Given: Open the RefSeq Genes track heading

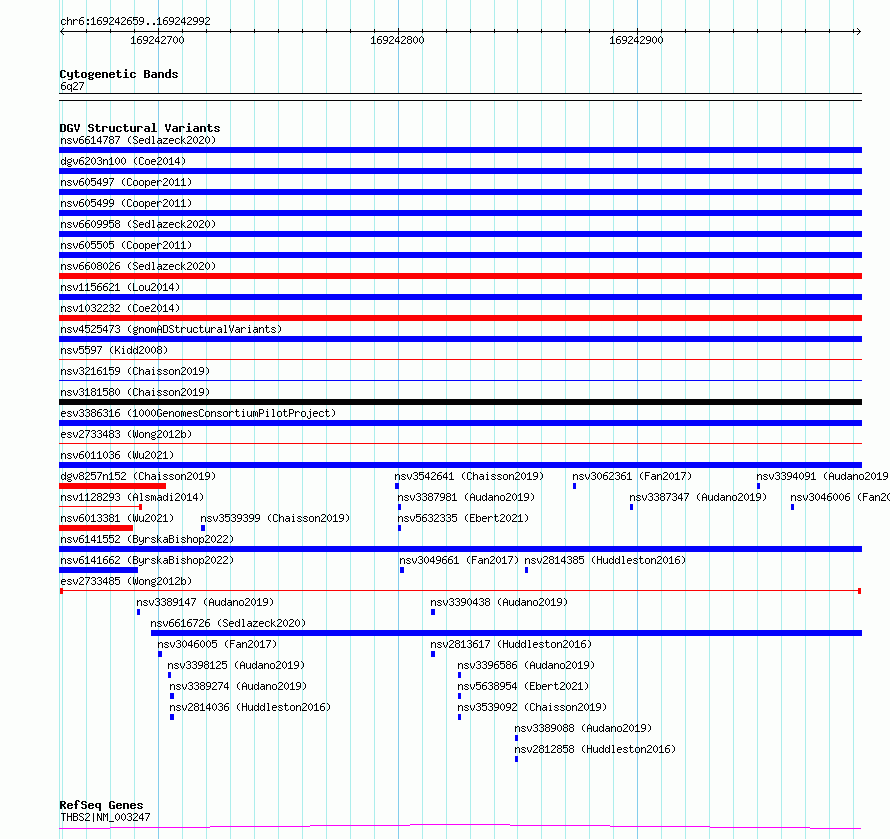Looking at the screenshot, I should [101, 805].
